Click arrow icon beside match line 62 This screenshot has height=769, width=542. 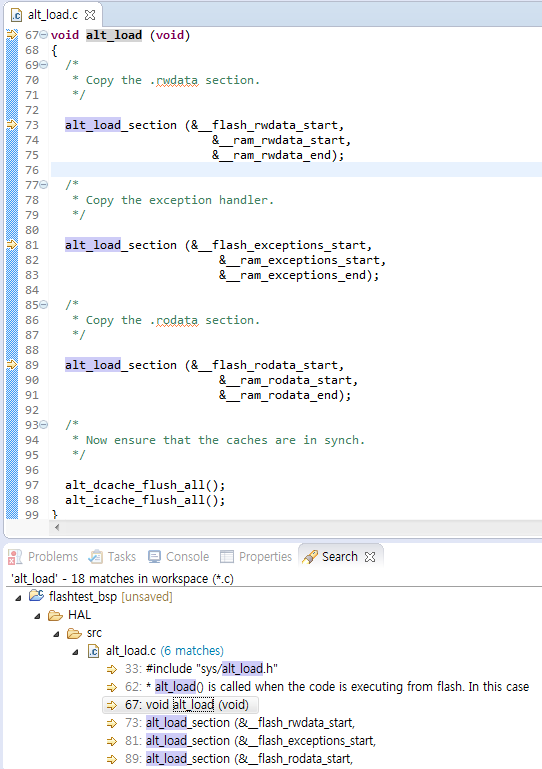112,687
